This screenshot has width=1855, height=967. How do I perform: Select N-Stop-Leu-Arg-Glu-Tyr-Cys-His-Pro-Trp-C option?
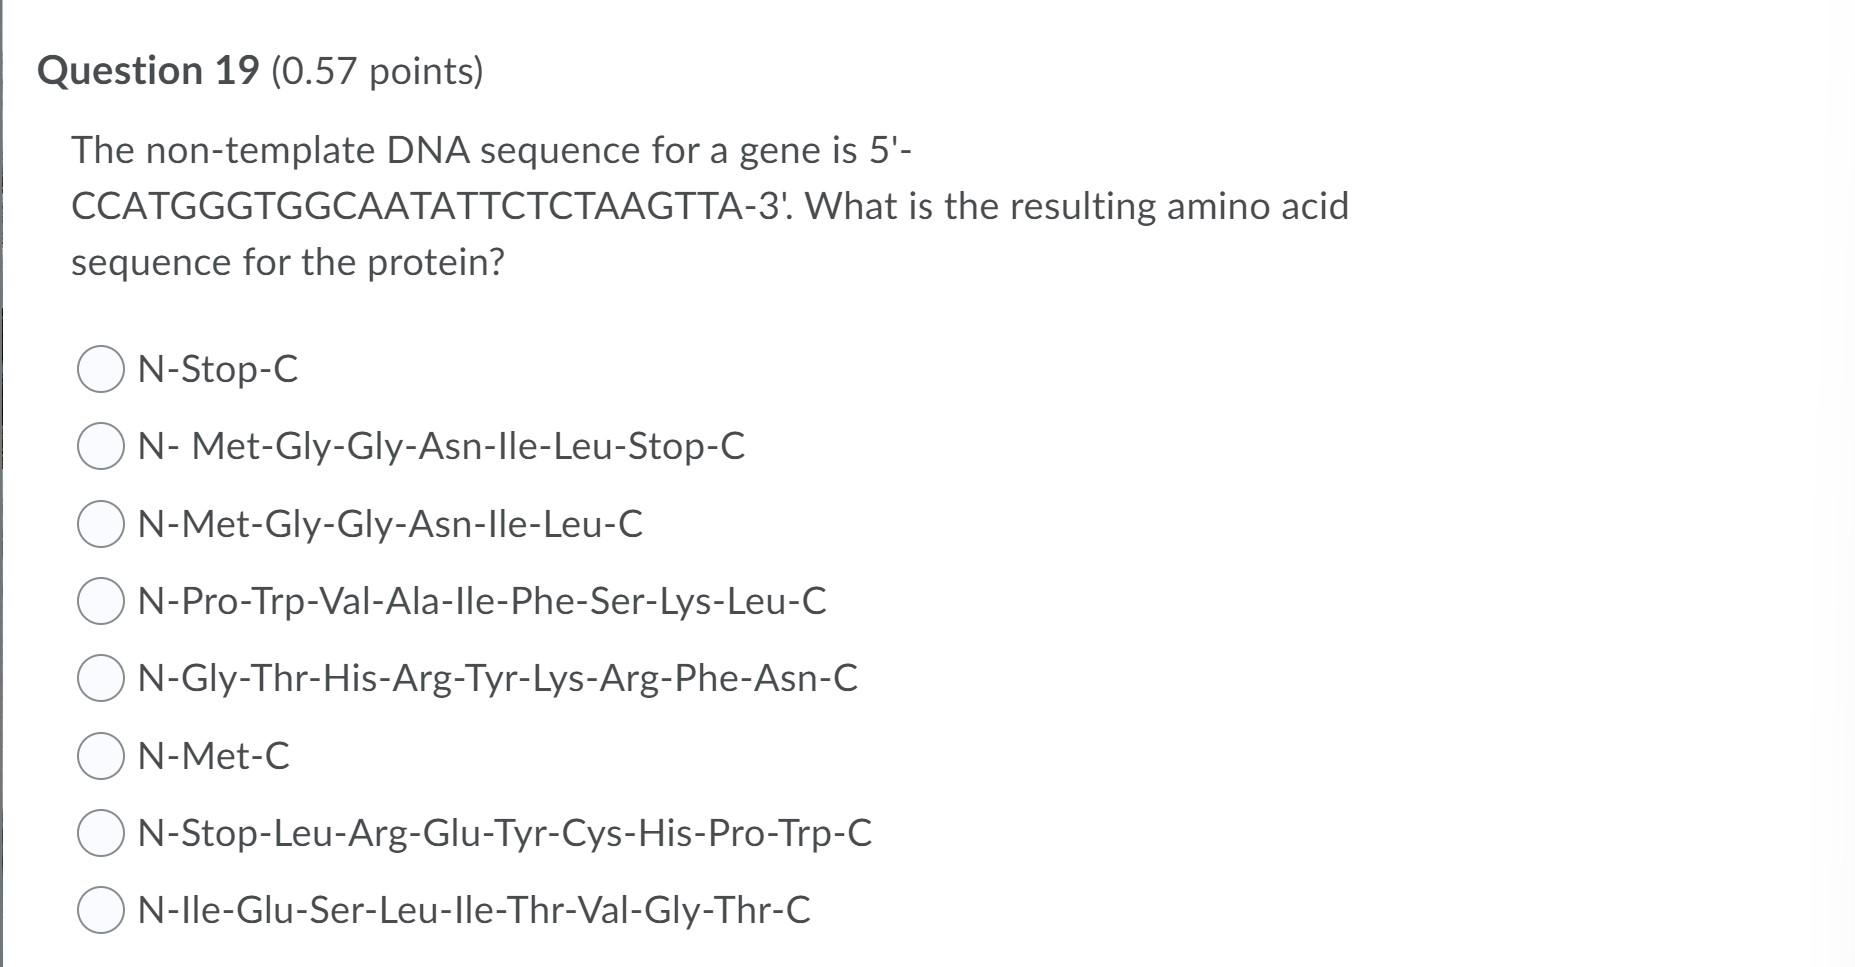click(100, 834)
